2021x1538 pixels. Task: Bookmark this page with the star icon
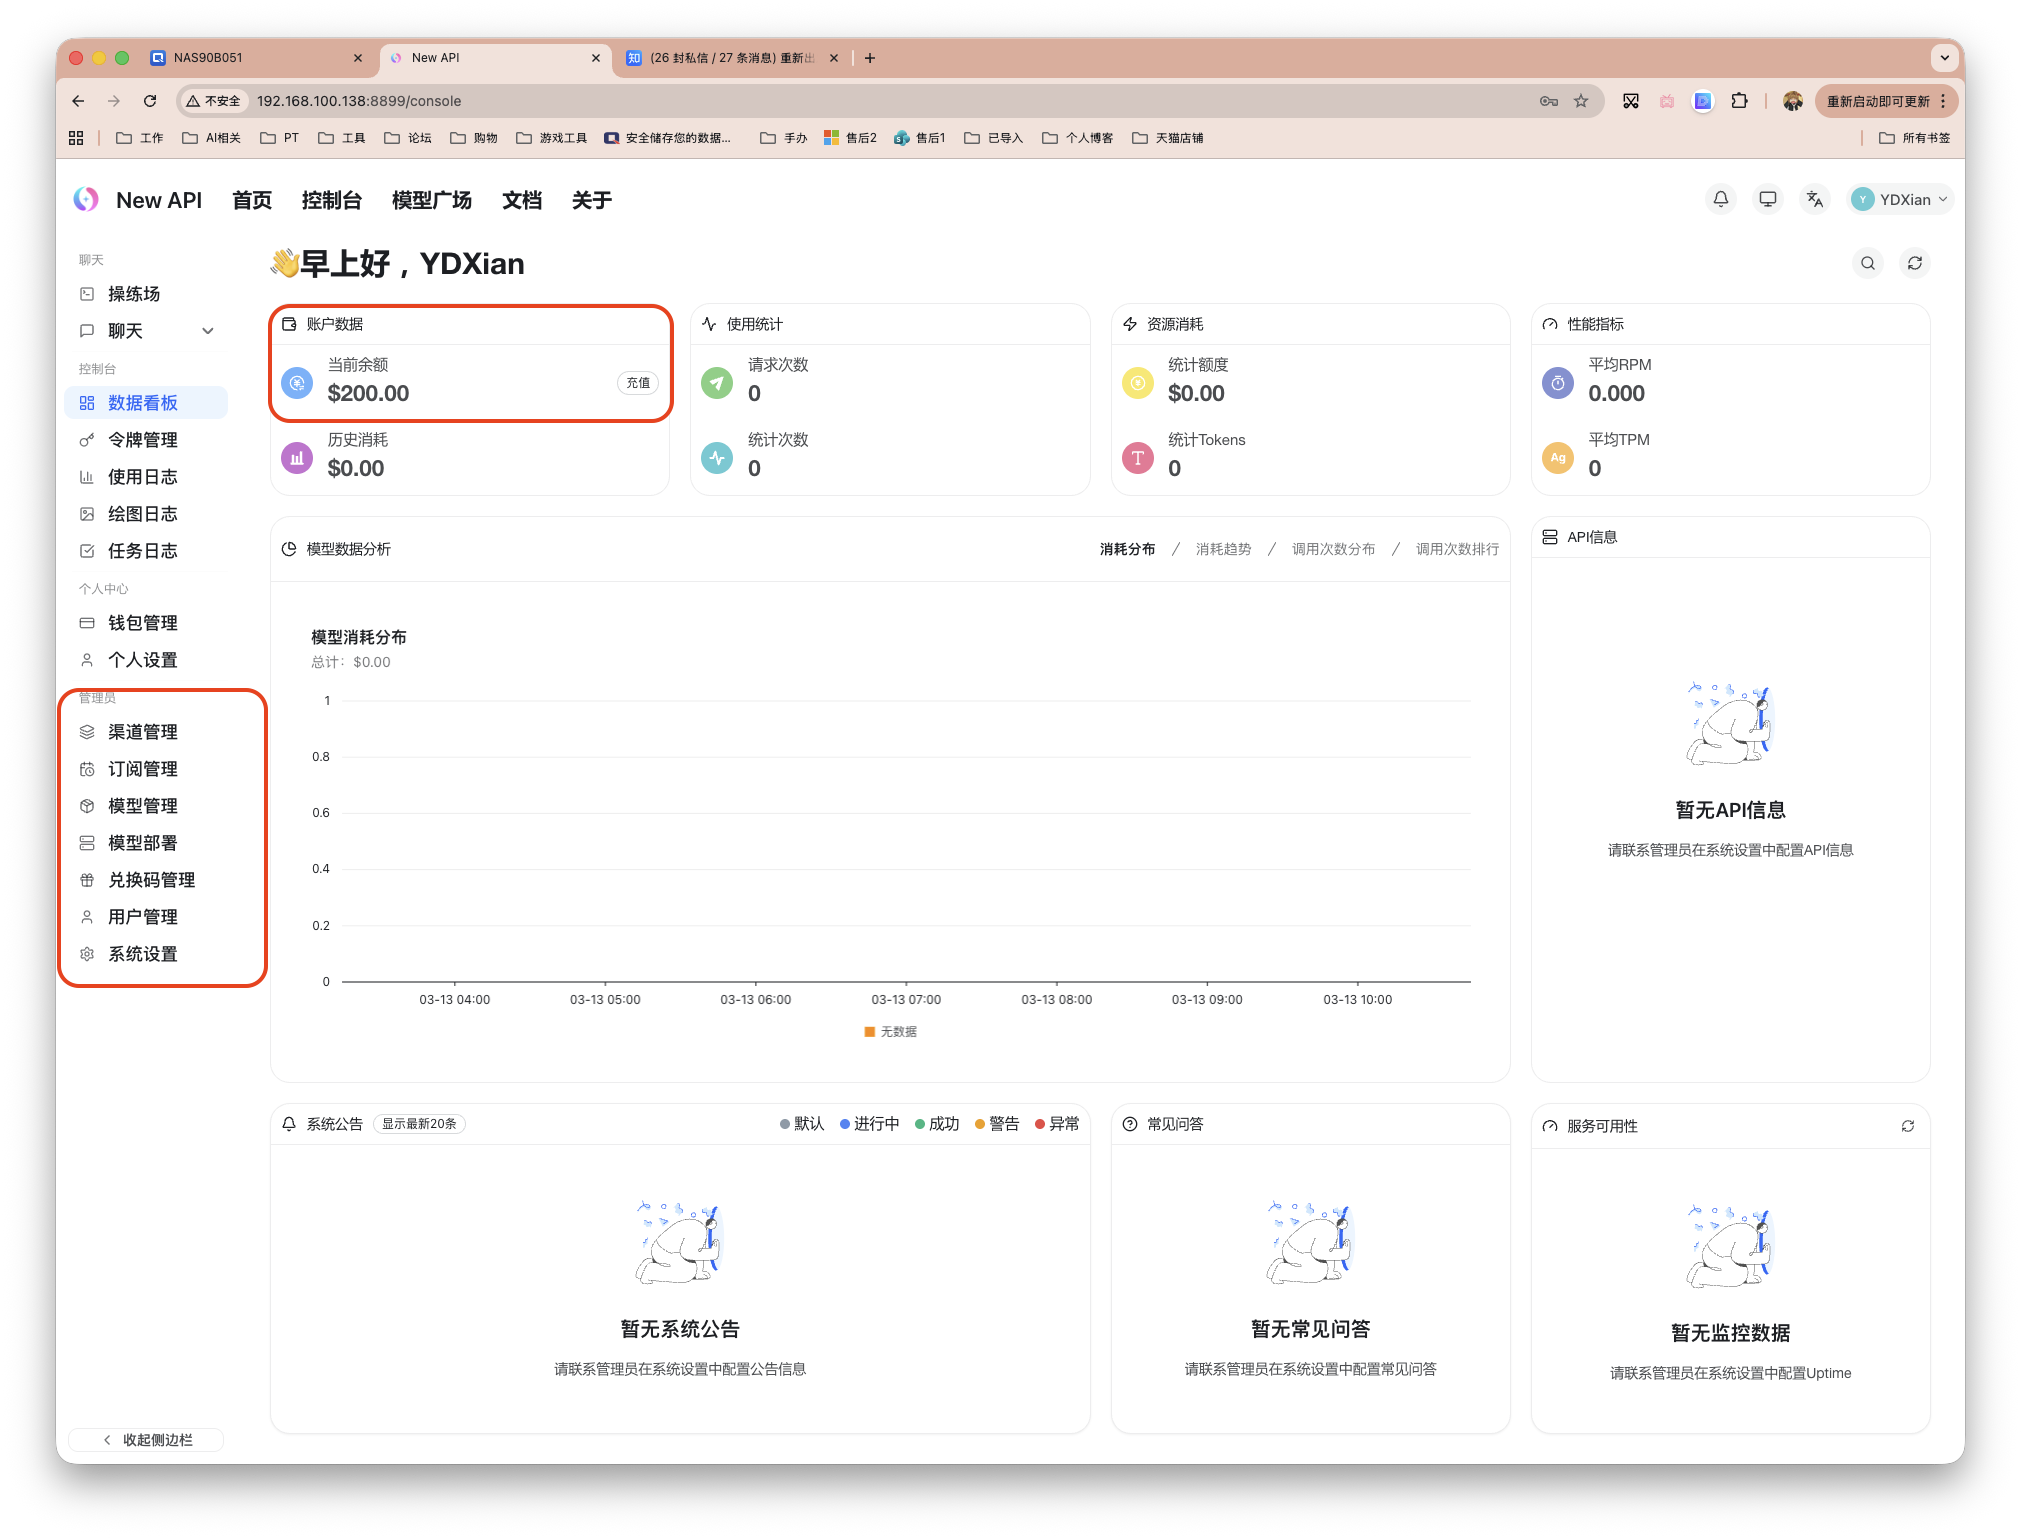tap(1581, 101)
